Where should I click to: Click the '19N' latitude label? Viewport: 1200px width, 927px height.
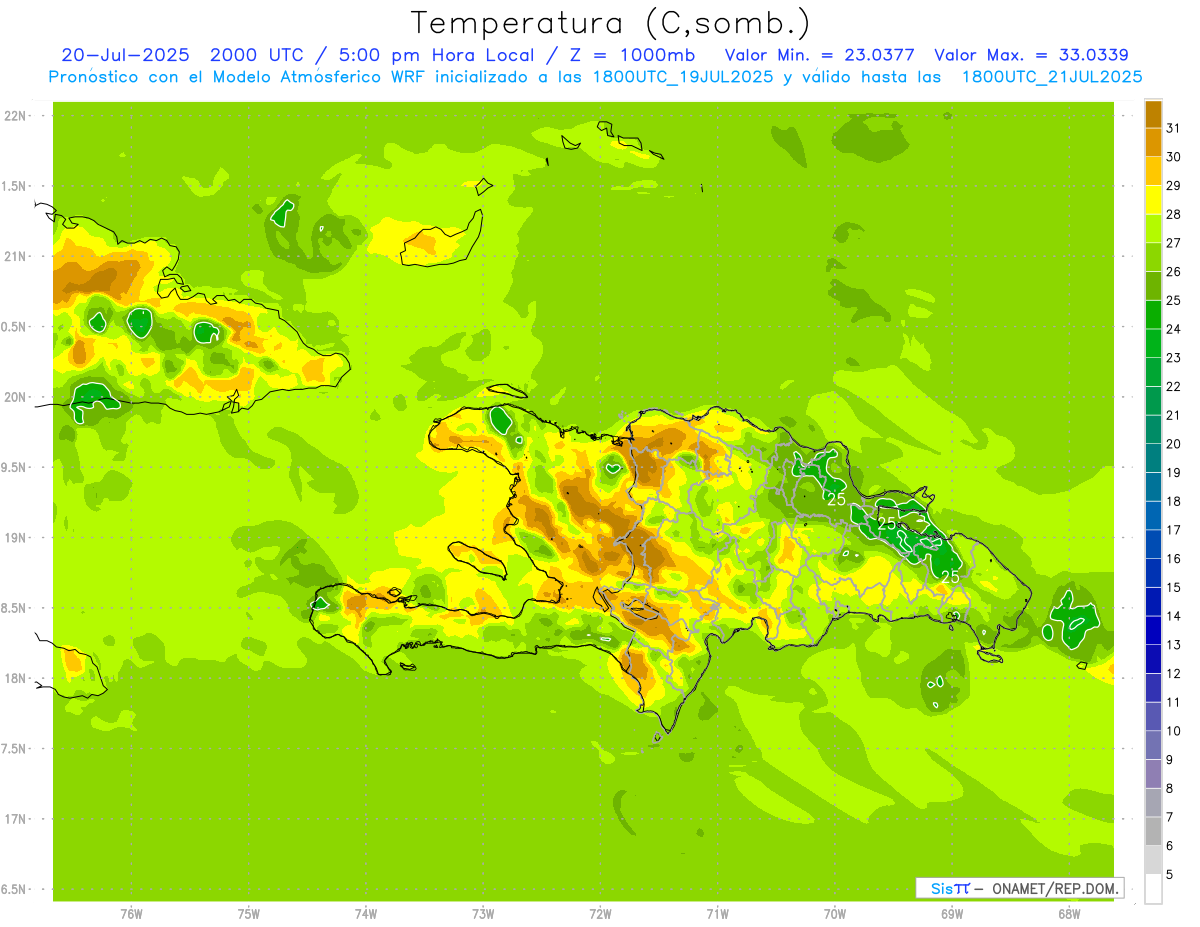tap(16, 538)
